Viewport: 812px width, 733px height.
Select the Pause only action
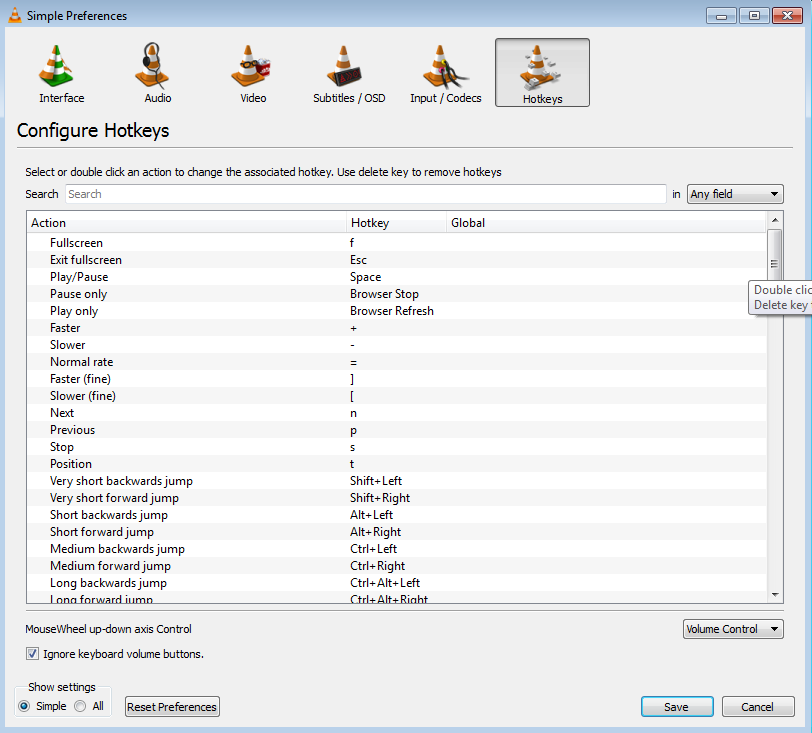pyautogui.click(x=397, y=294)
